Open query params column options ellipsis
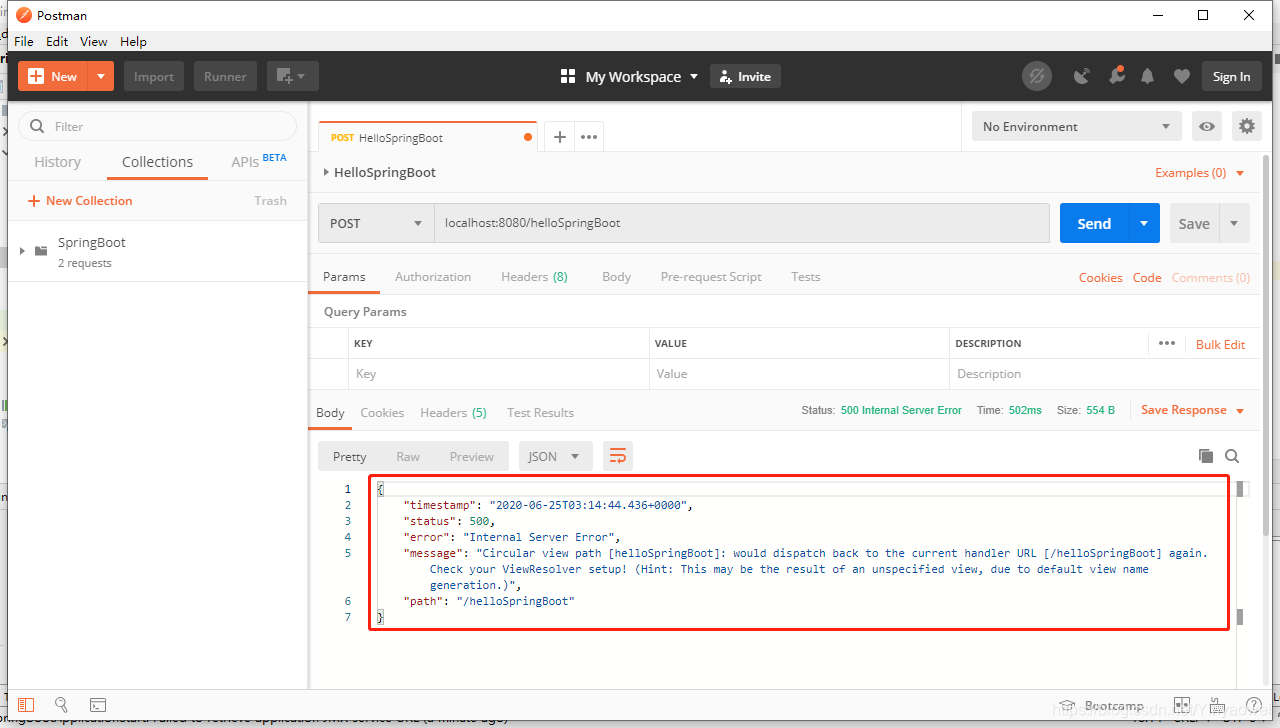 point(1167,343)
